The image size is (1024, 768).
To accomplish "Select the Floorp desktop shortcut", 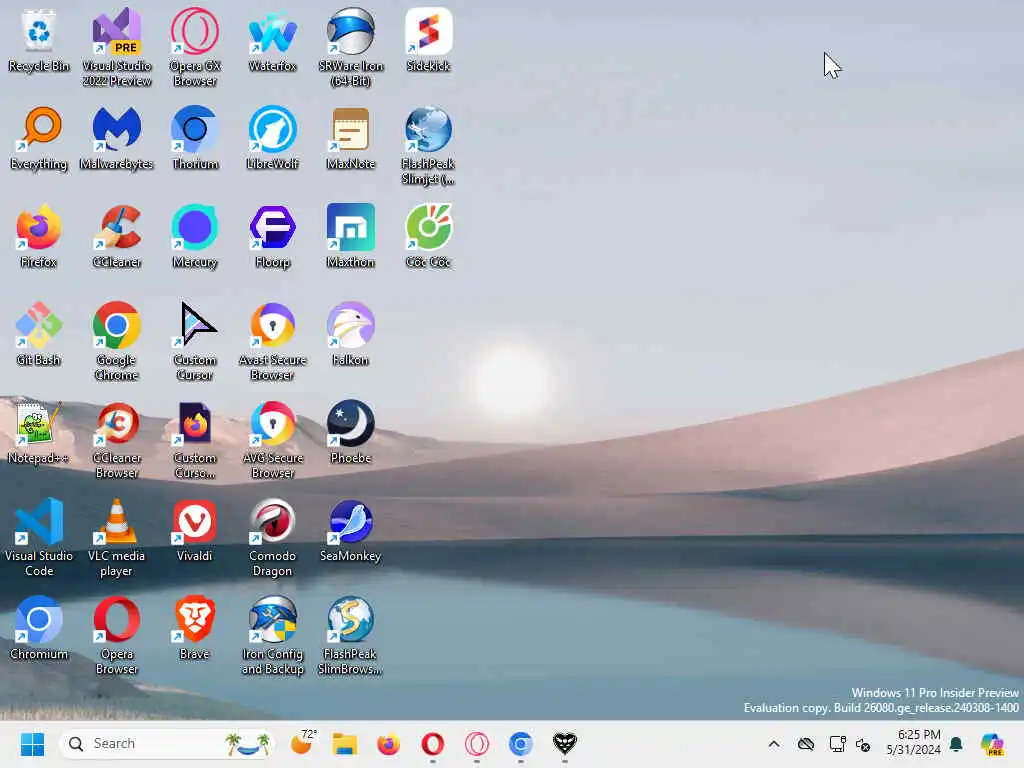I will pos(272,236).
